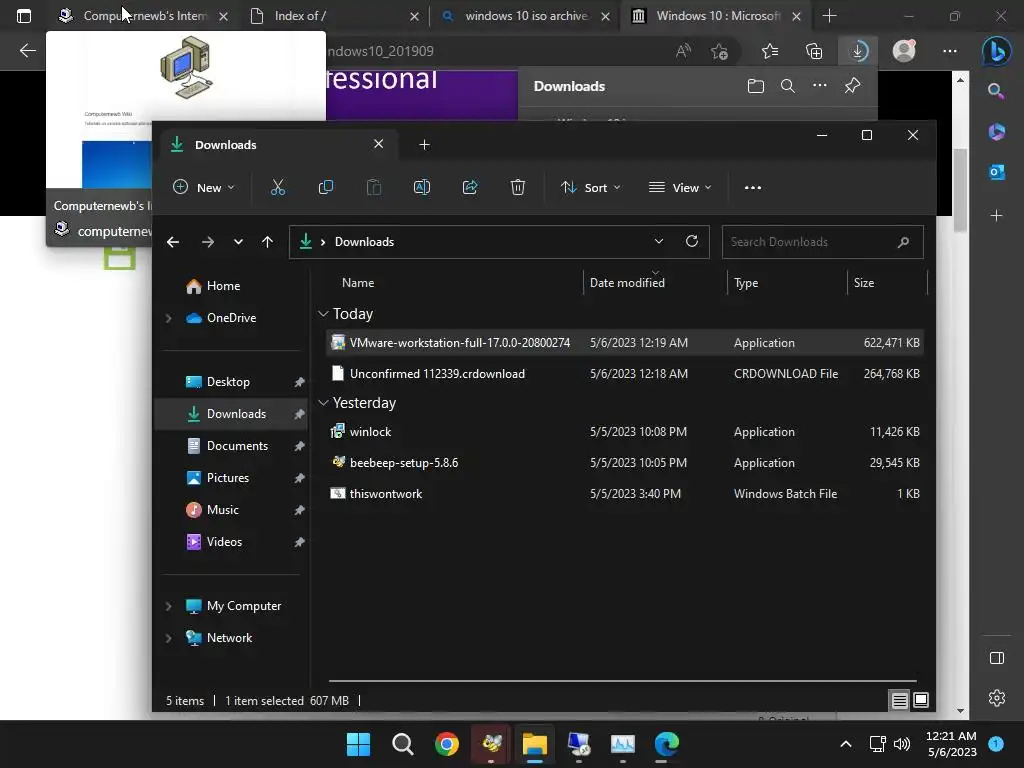The image size is (1024, 768).
Task: Click the Share icon in Explorer toolbar
Action: coord(470,187)
